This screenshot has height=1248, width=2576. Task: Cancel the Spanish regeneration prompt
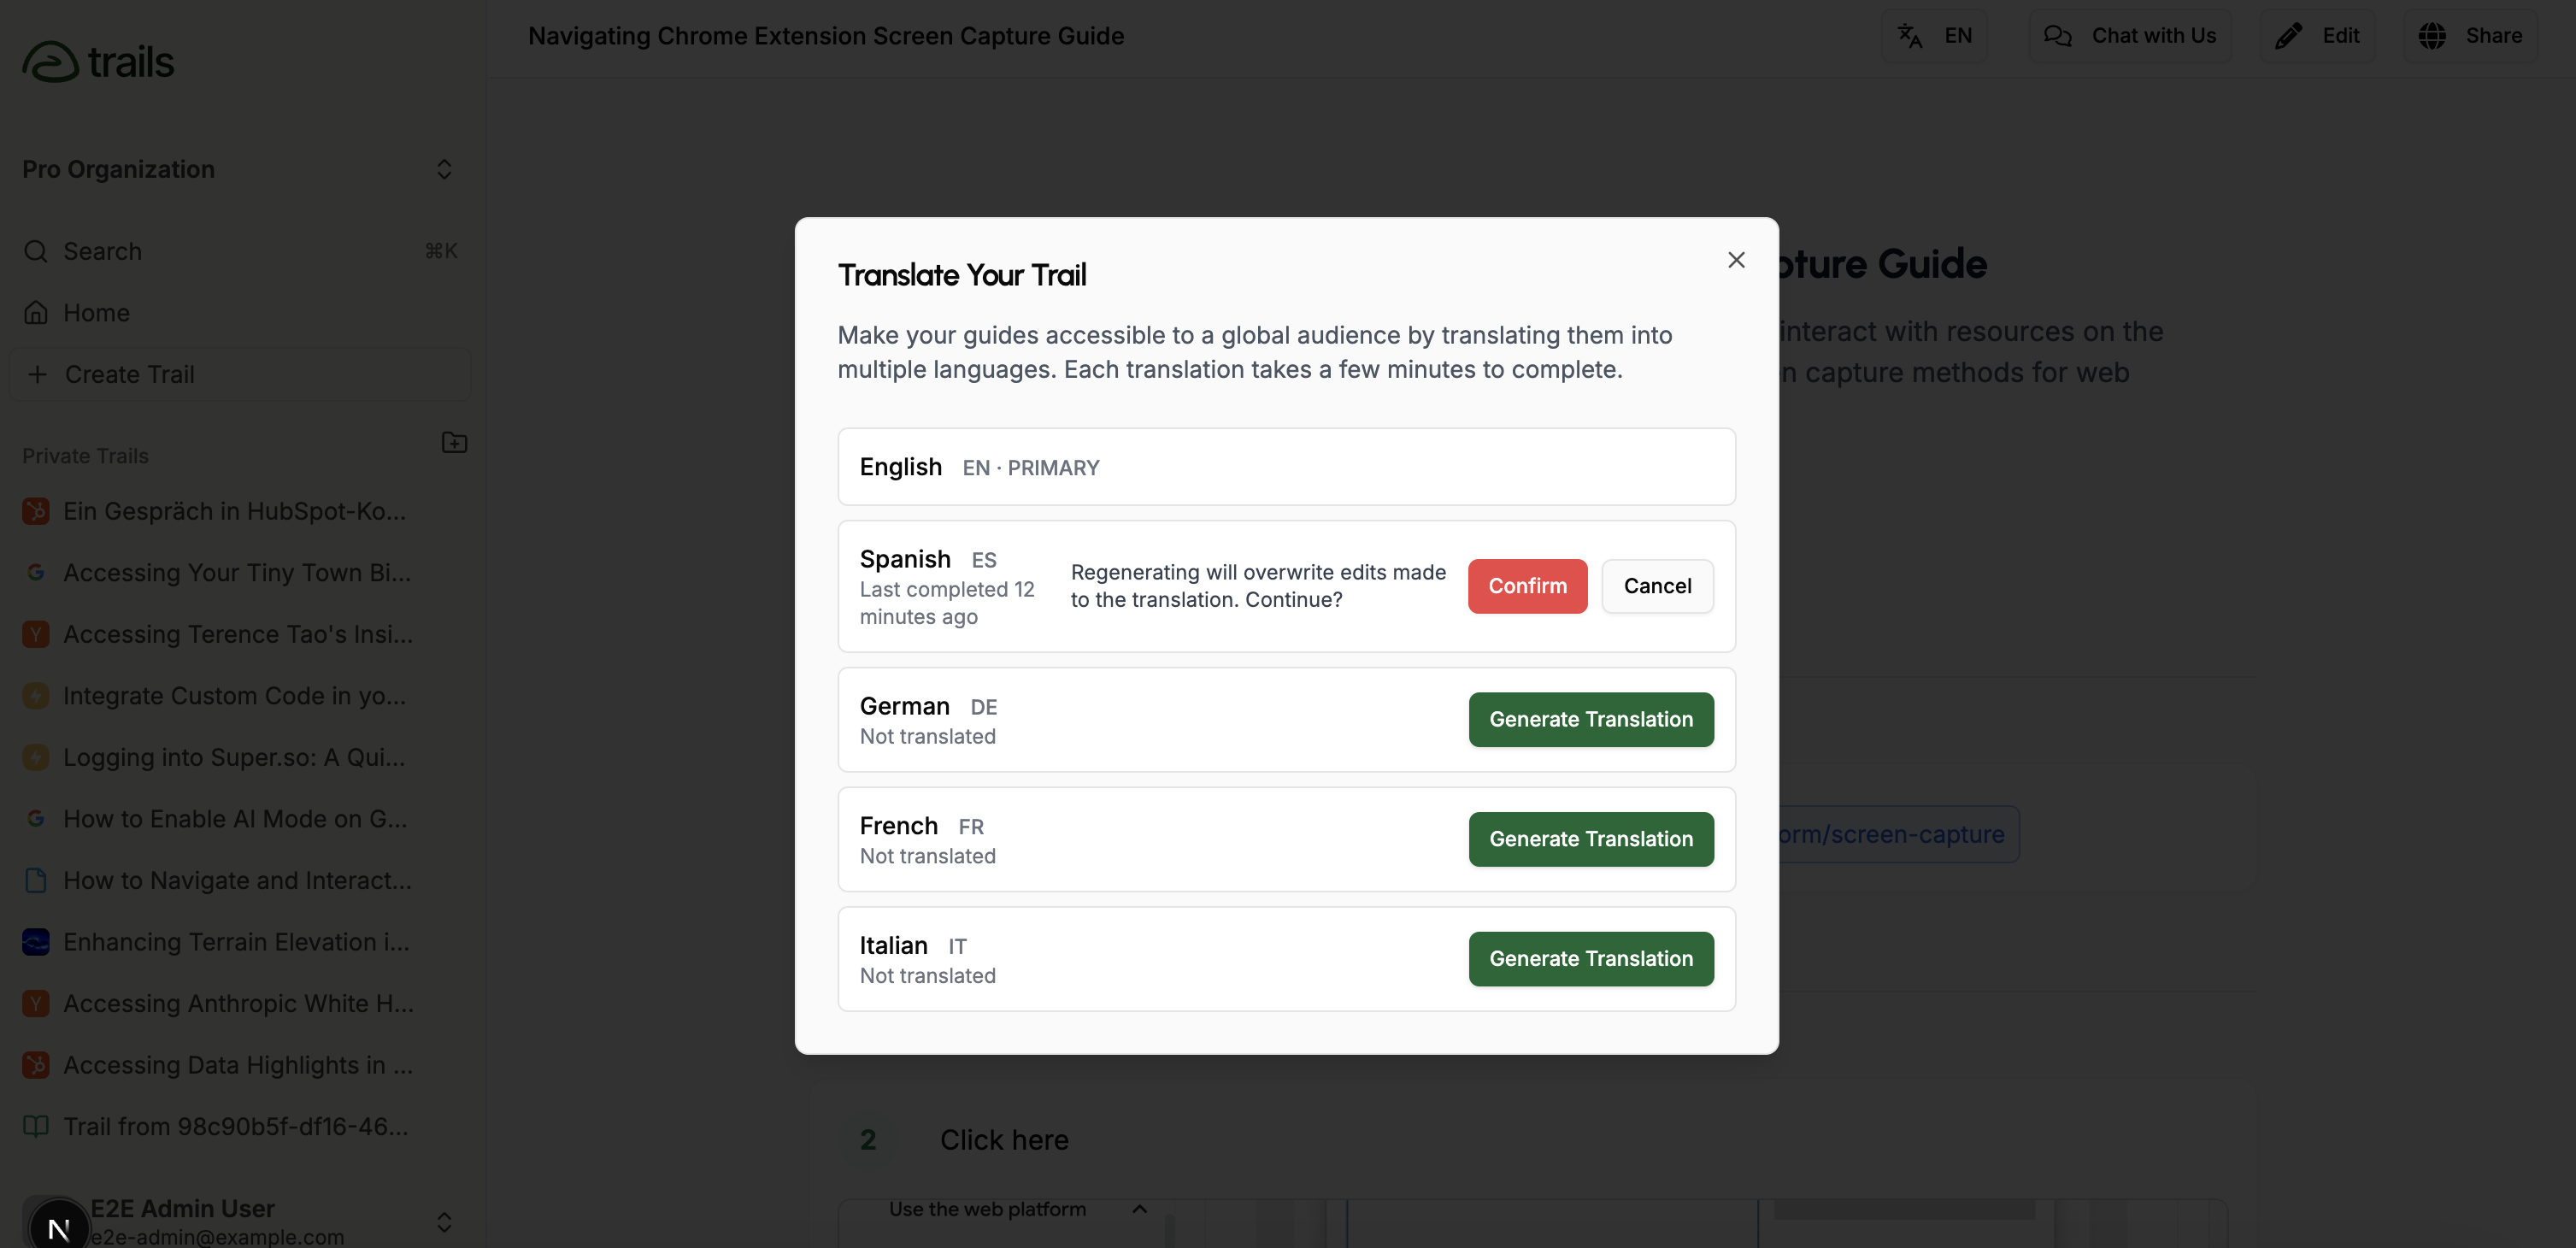click(x=1657, y=586)
